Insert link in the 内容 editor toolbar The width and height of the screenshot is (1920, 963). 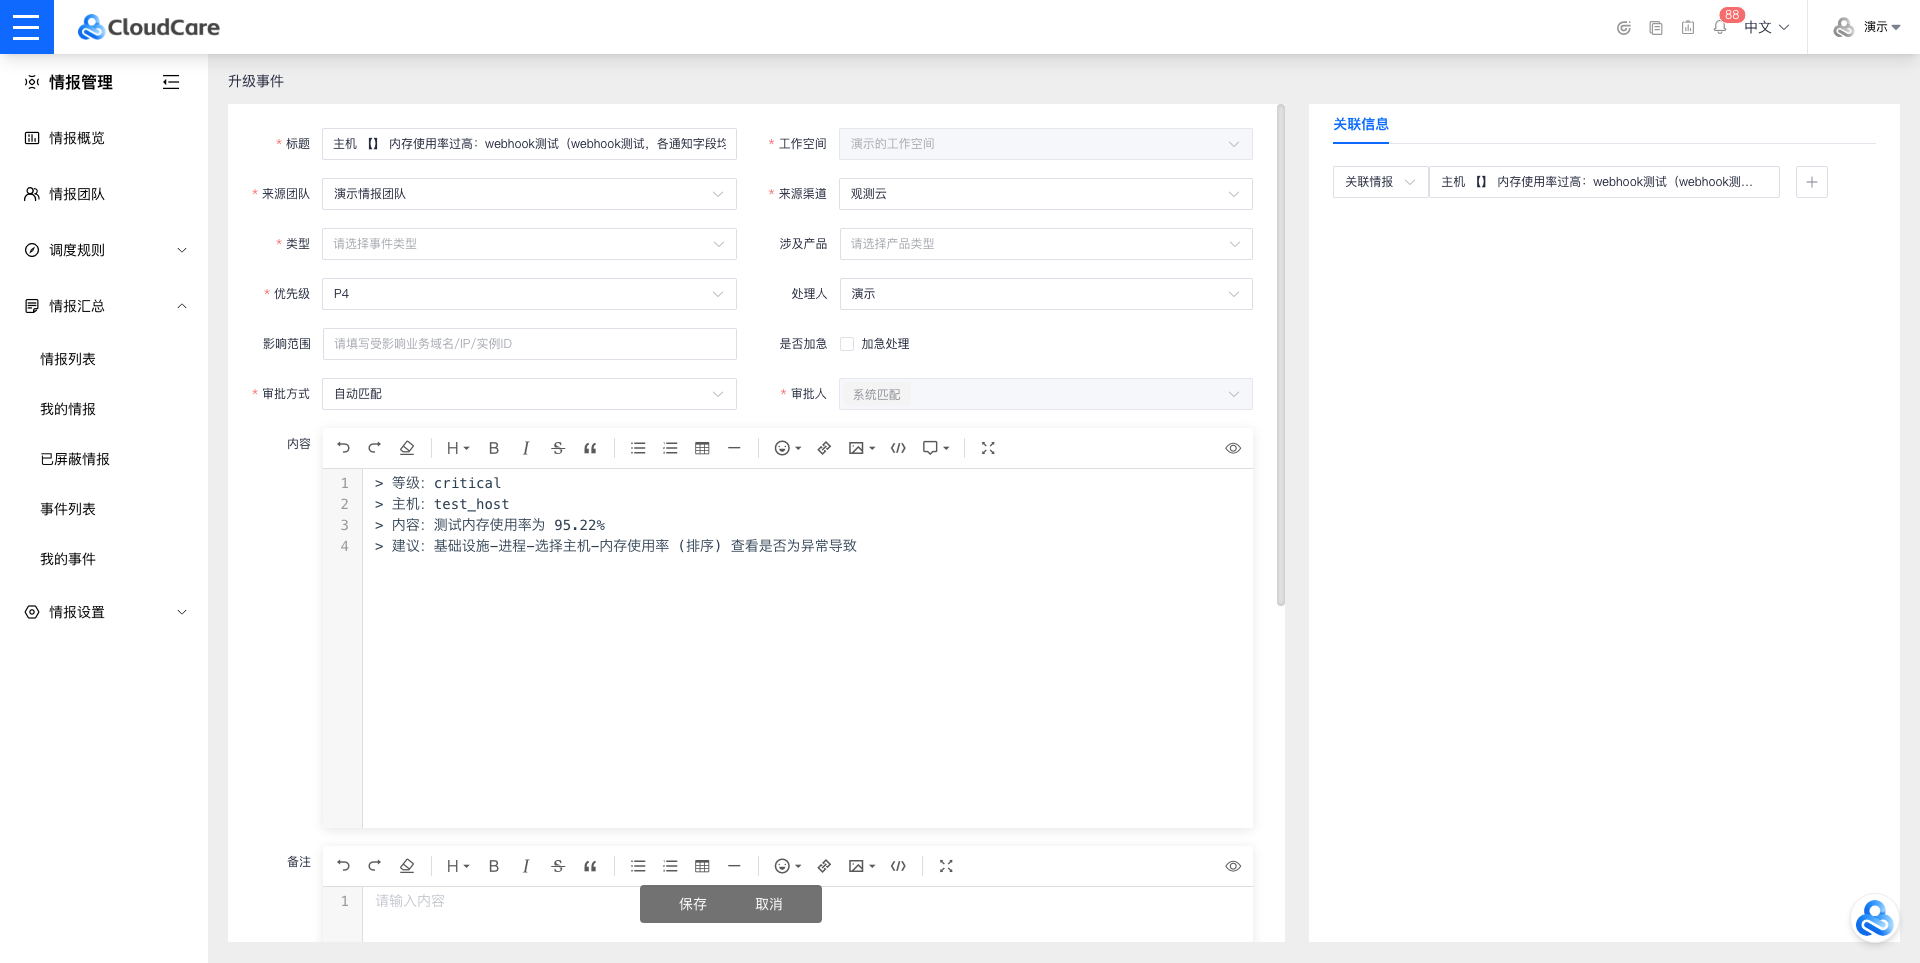click(824, 448)
